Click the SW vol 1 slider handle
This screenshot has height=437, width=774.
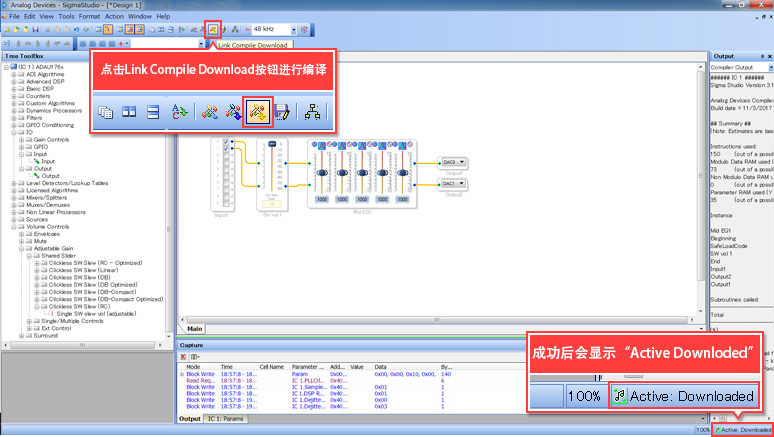(x=272, y=144)
